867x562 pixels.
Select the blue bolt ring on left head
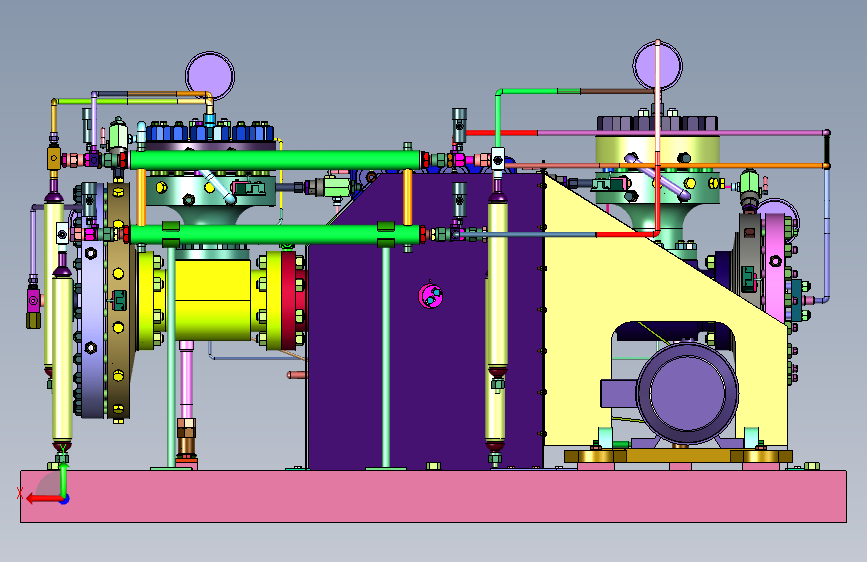pyautogui.click(x=210, y=132)
